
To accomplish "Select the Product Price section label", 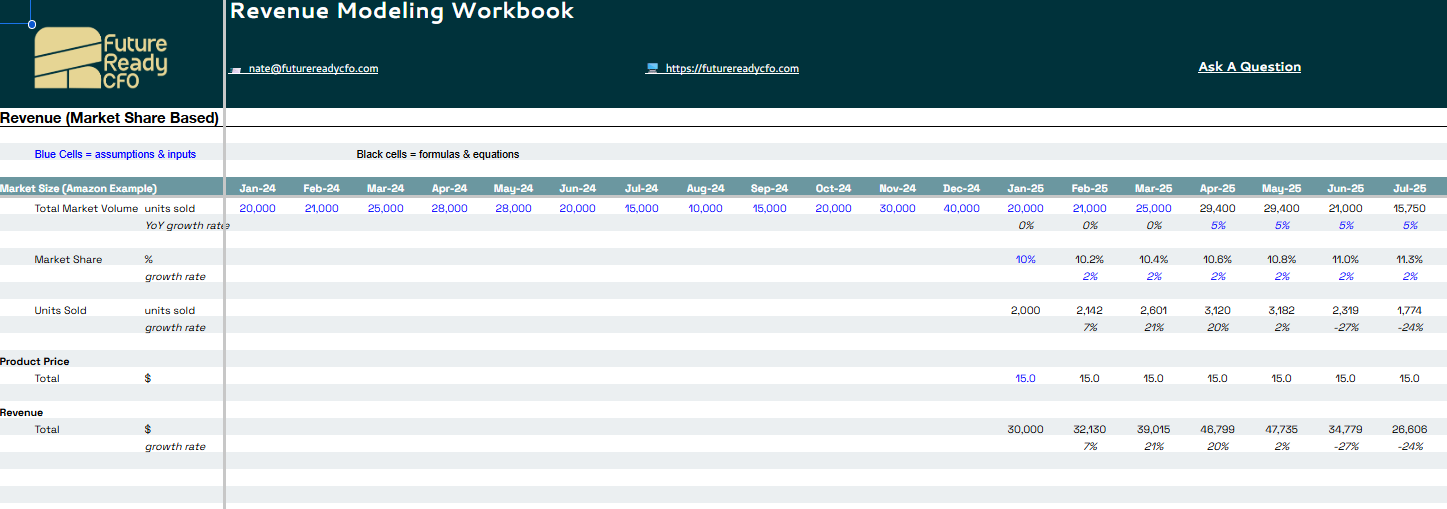I will tap(35, 361).
